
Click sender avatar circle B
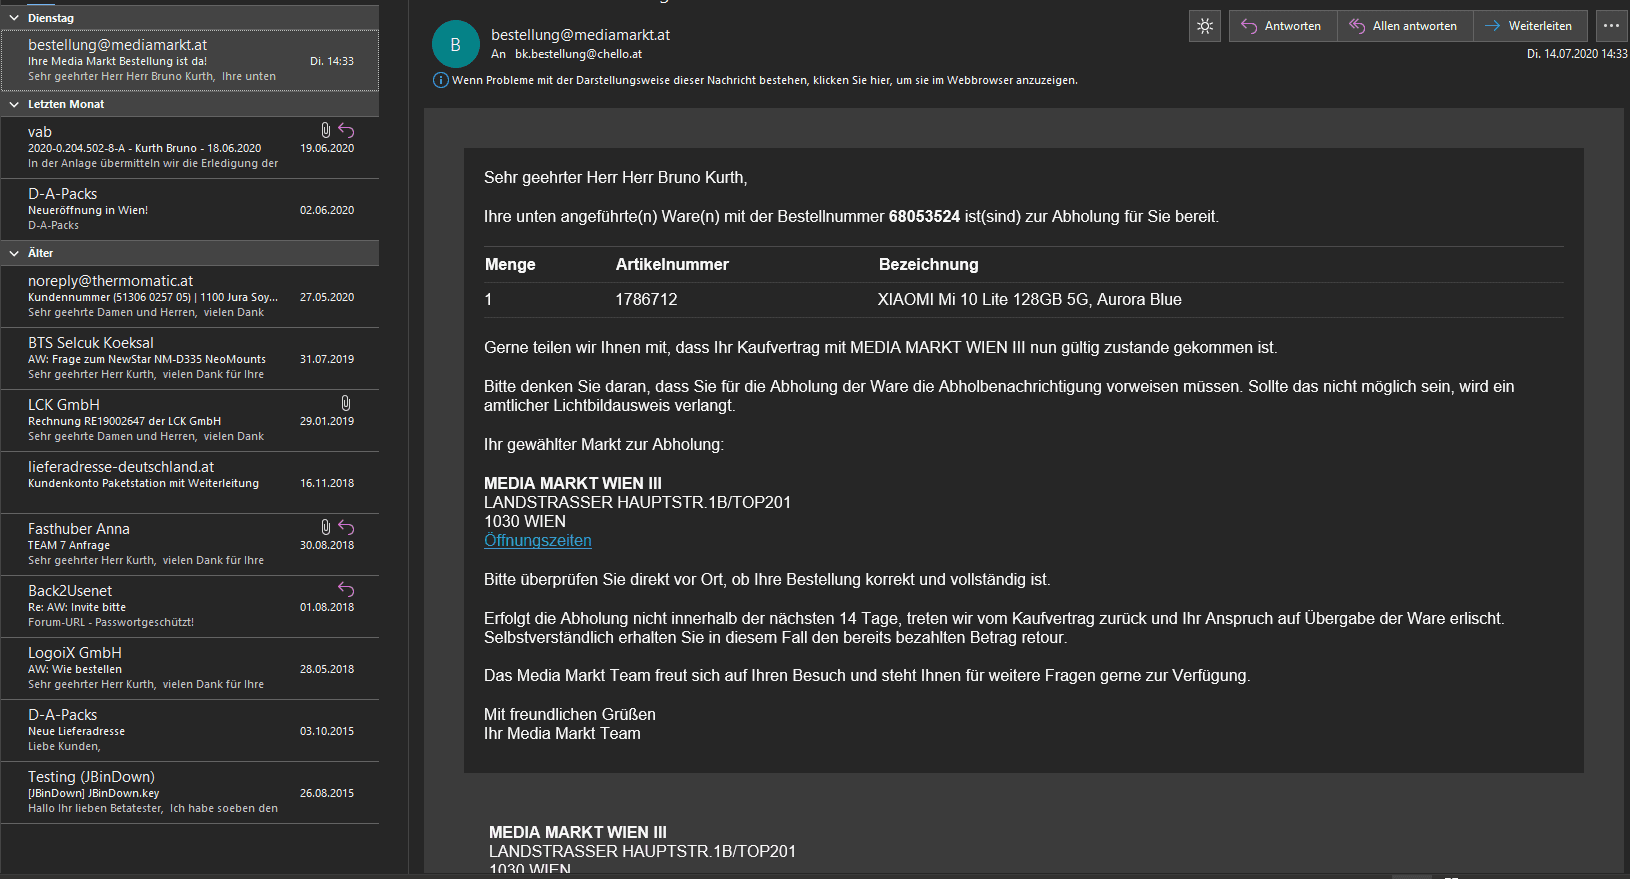[456, 44]
